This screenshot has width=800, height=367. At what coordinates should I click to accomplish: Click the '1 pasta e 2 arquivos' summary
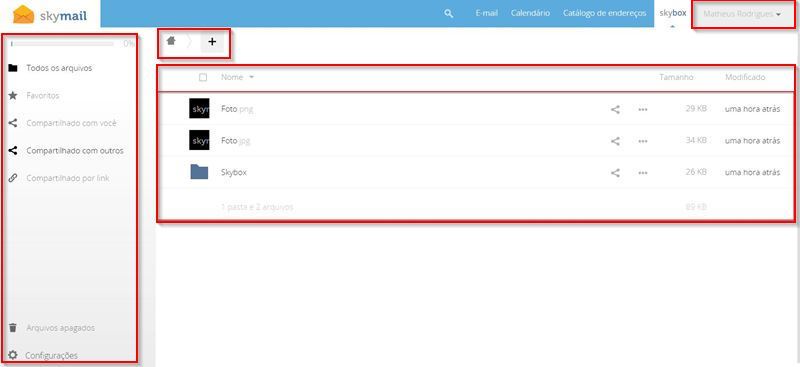click(257, 207)
